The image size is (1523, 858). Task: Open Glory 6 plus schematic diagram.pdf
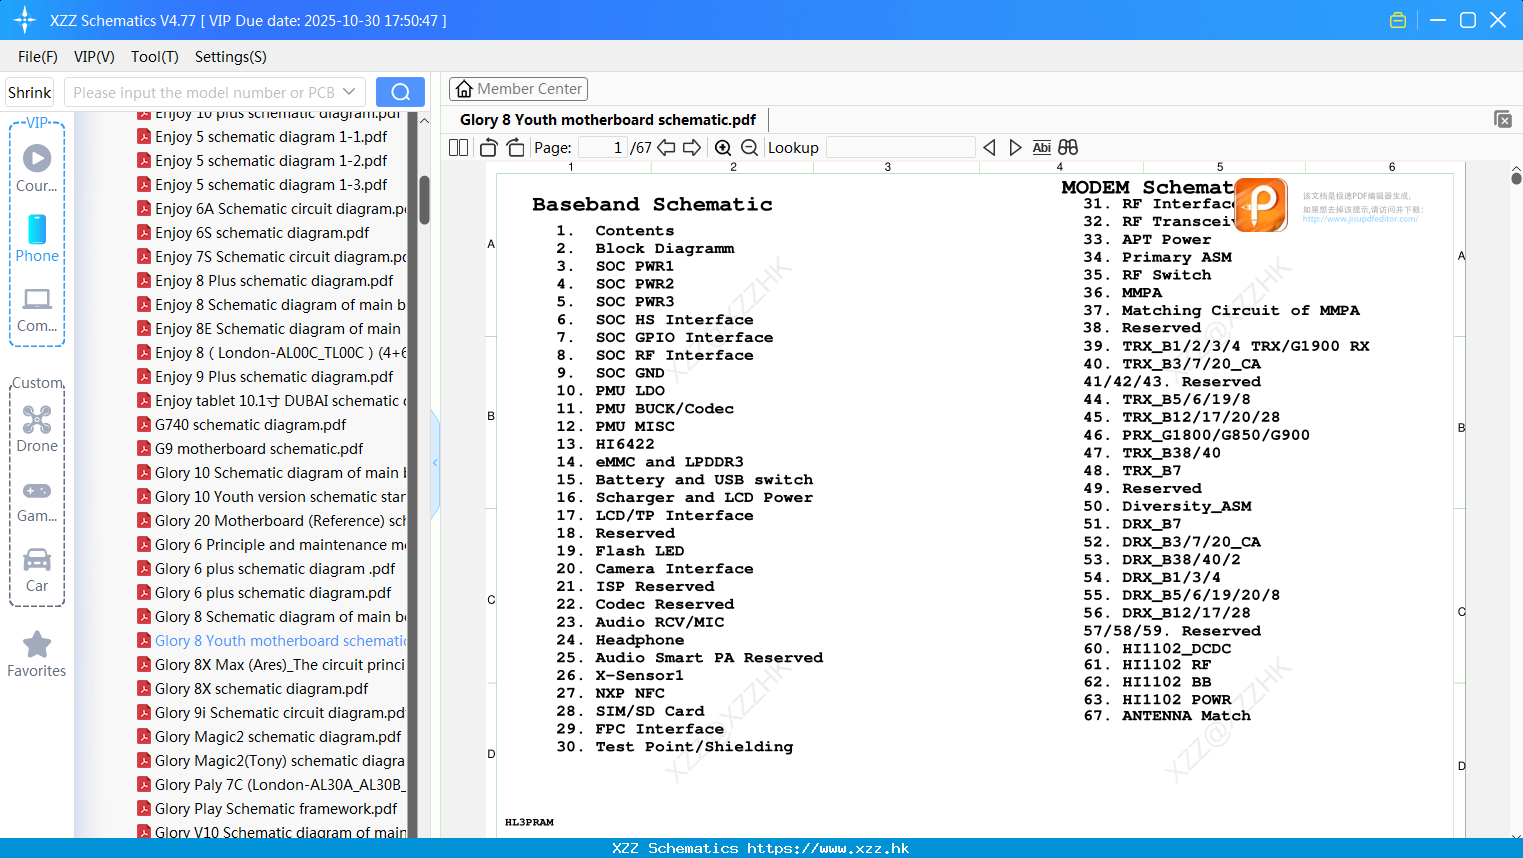click(272, 593)
